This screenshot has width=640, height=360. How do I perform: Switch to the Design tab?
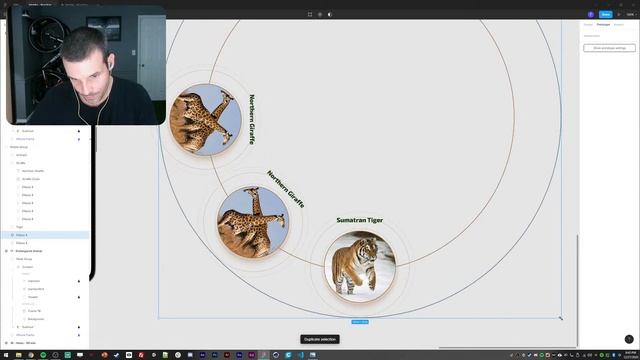click(x=588, y=25)
